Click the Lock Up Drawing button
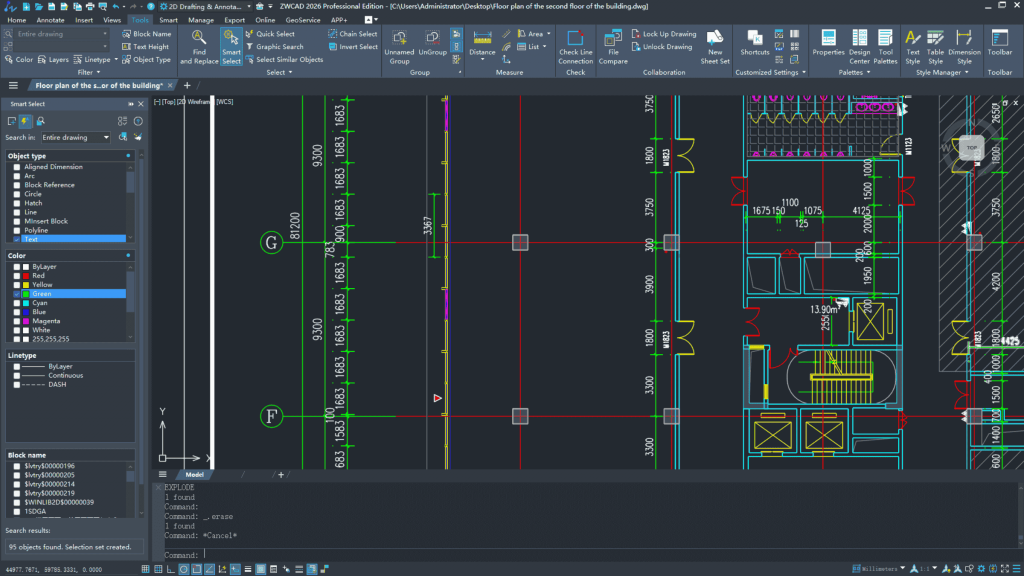 pos(666,33)
